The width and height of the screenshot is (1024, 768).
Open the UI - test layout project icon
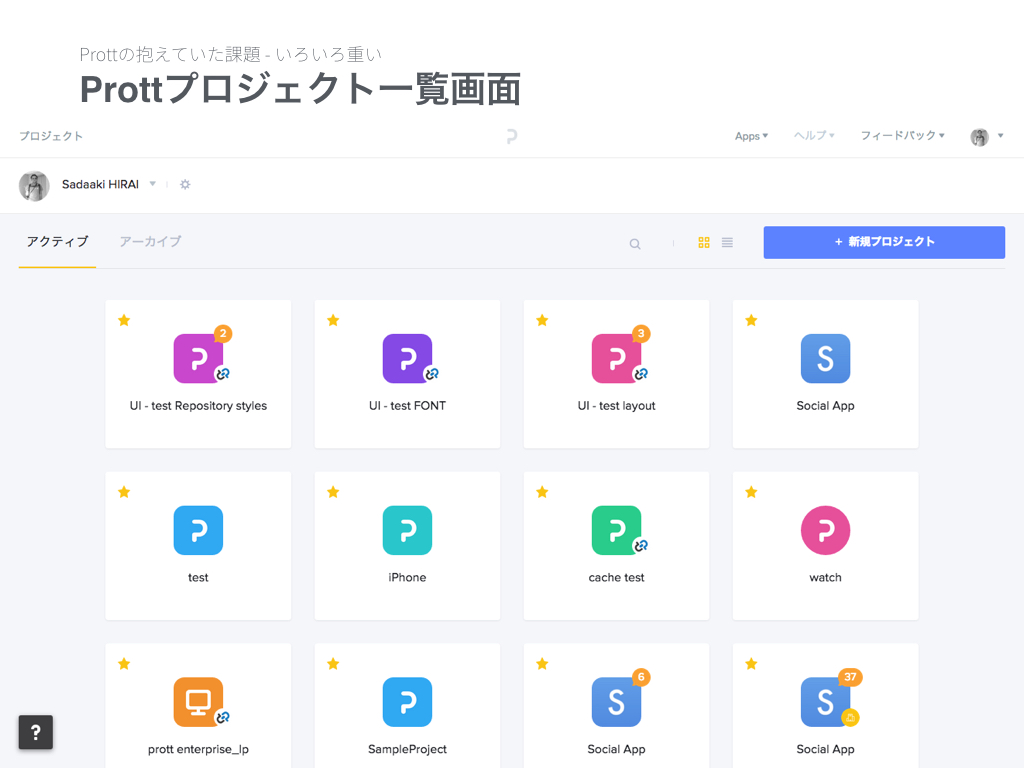pyautogui.click(x=616, y=359)
